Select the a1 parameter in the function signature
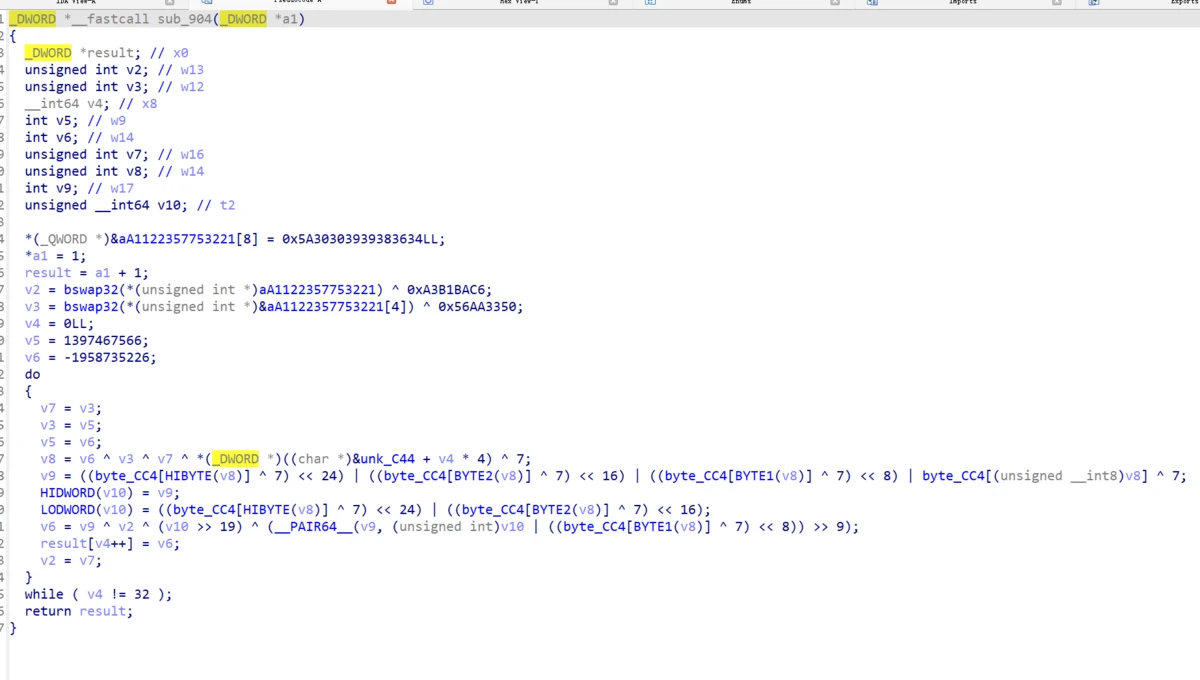This screenshot has height=680, width=1200. click(x=291, y=19)
